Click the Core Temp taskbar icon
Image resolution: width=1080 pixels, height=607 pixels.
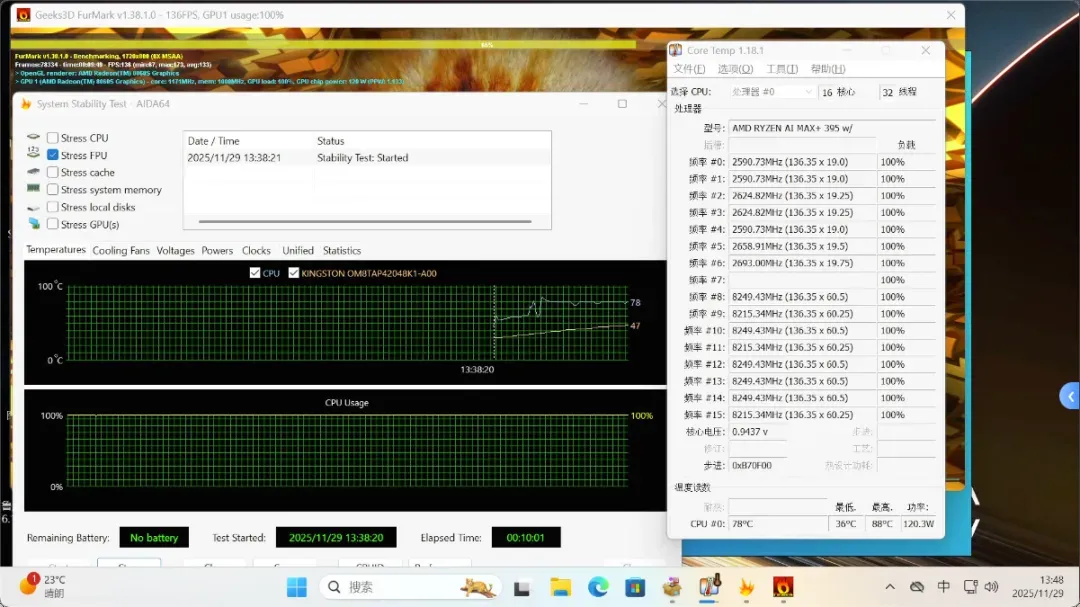pos(710,587)
